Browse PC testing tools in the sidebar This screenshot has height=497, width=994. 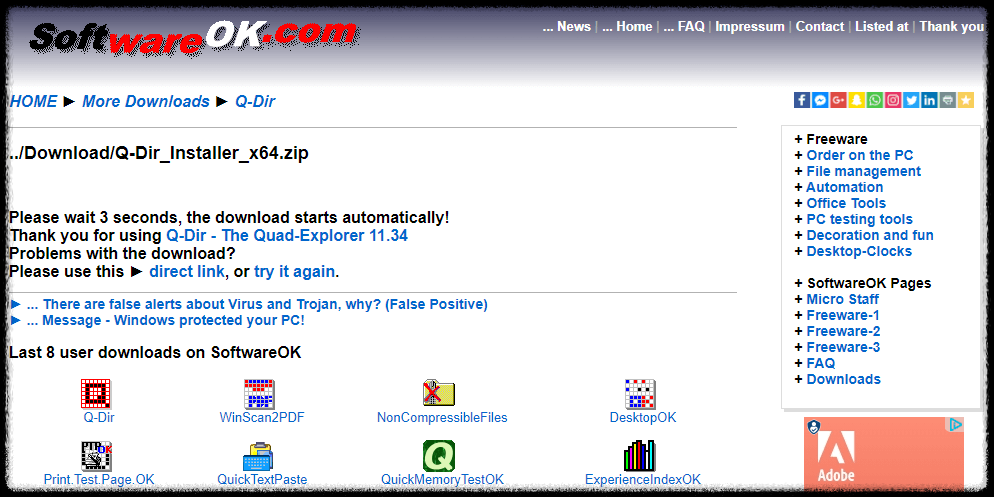pos(860,219)
